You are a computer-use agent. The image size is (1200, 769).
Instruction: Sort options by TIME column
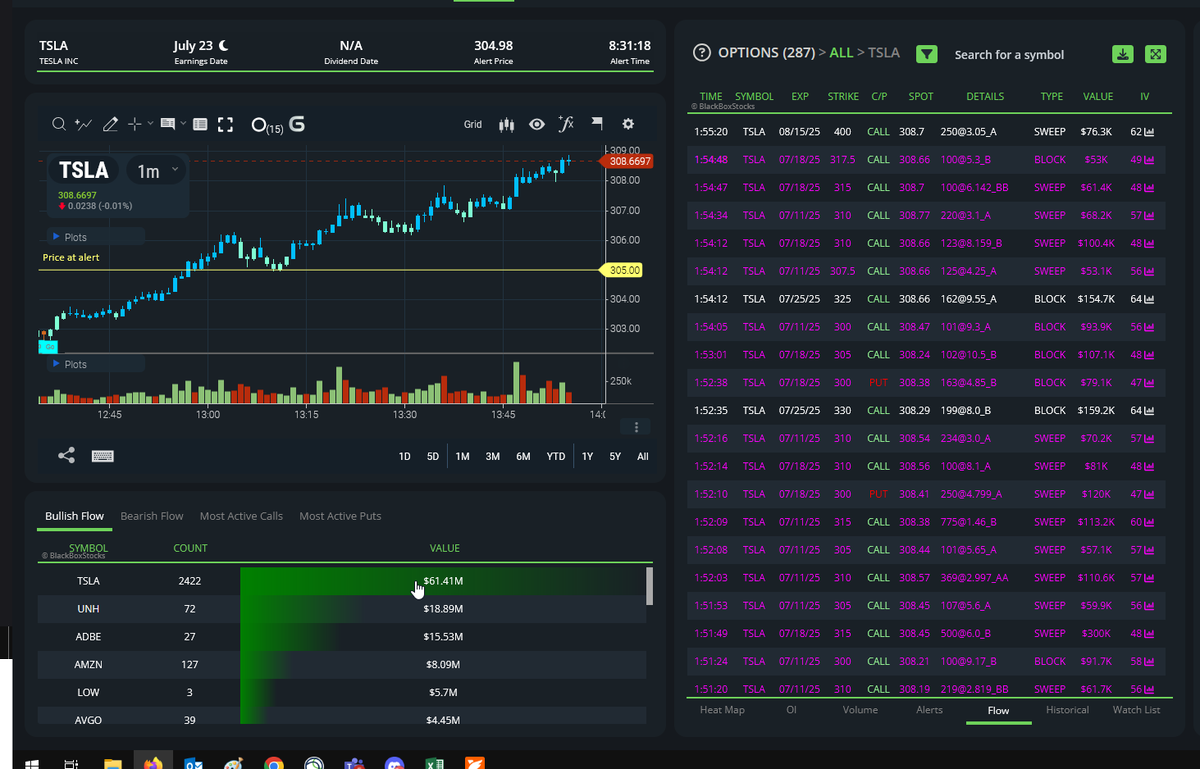[711, 97]
